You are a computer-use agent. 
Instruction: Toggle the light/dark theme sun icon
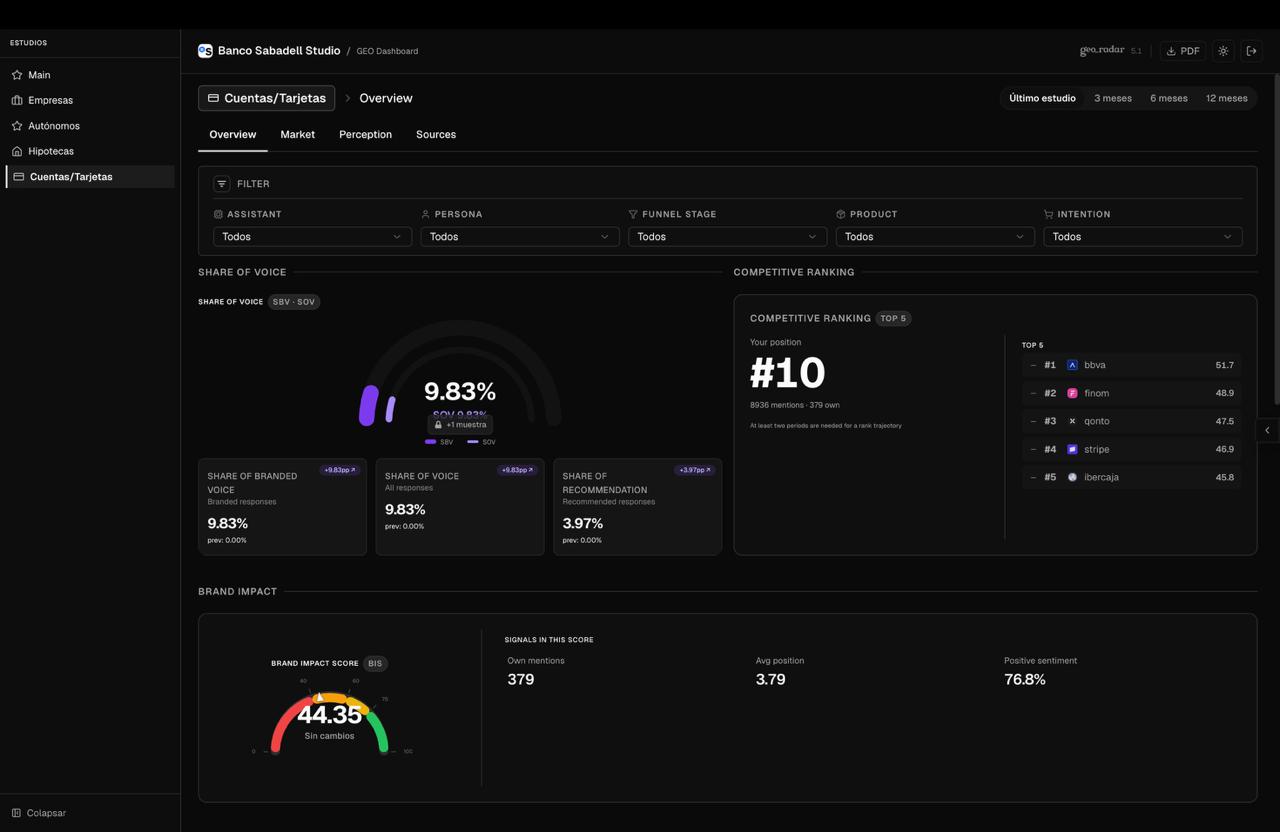(x=1223, y=51)
